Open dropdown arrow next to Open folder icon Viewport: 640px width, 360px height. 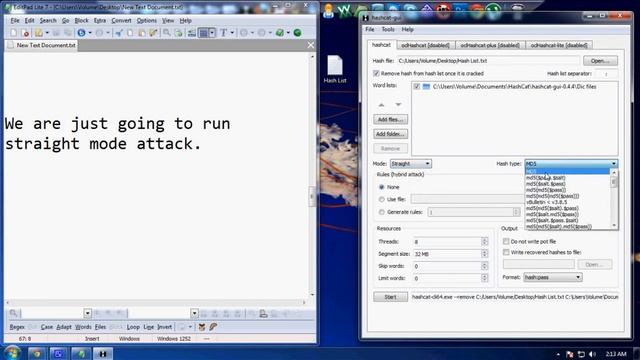(x=47, y=33)
